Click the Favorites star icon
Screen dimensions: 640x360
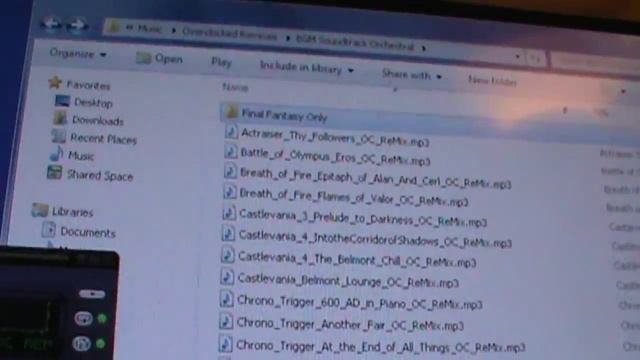coord(56,83)
